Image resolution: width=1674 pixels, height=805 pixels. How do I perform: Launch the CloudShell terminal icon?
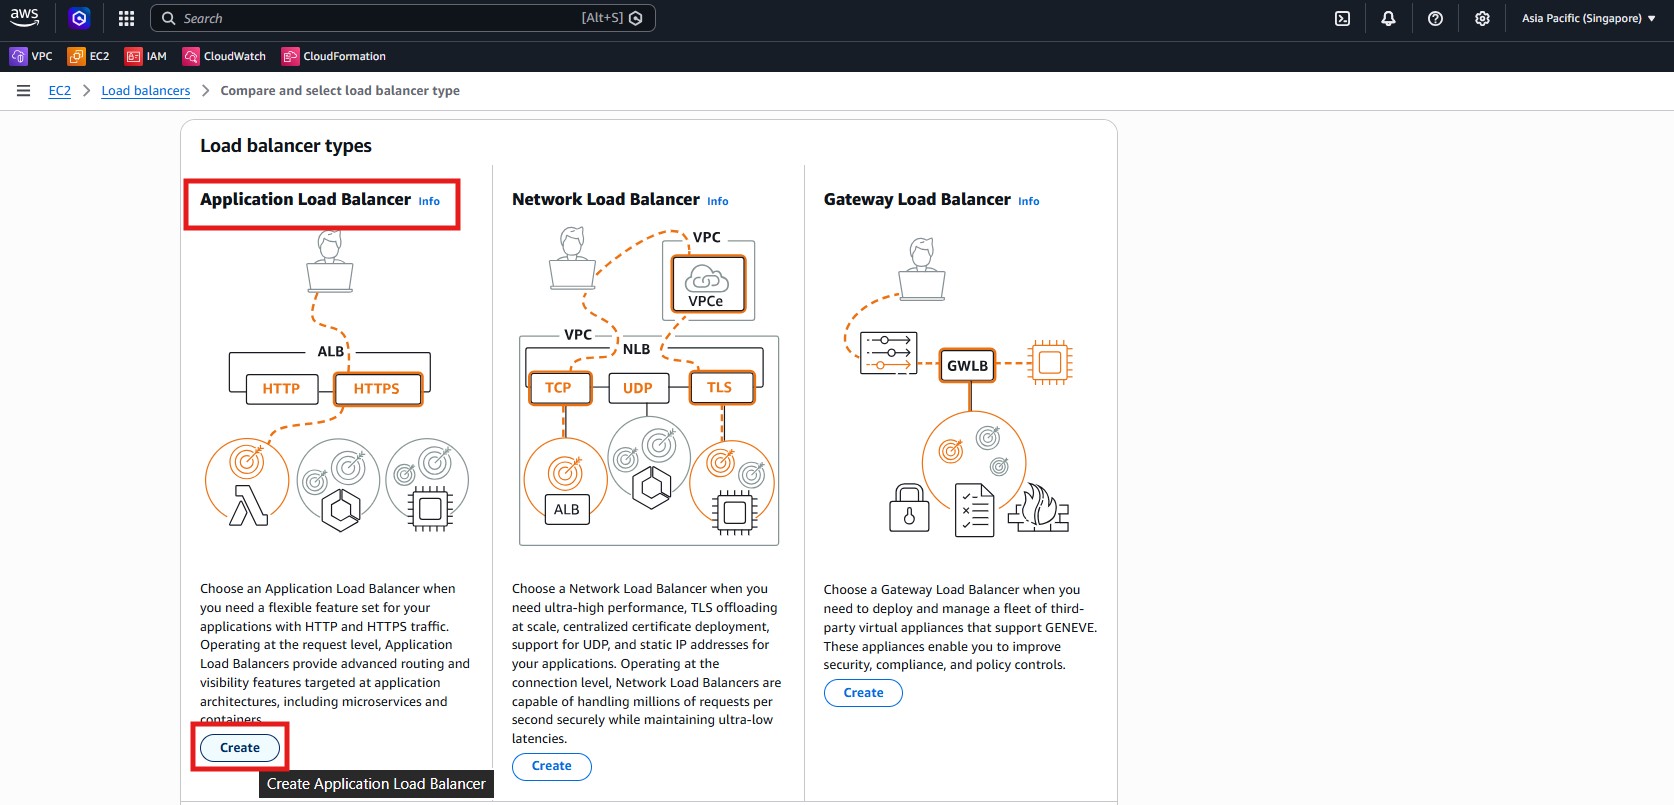click(x=1342, y=18)
